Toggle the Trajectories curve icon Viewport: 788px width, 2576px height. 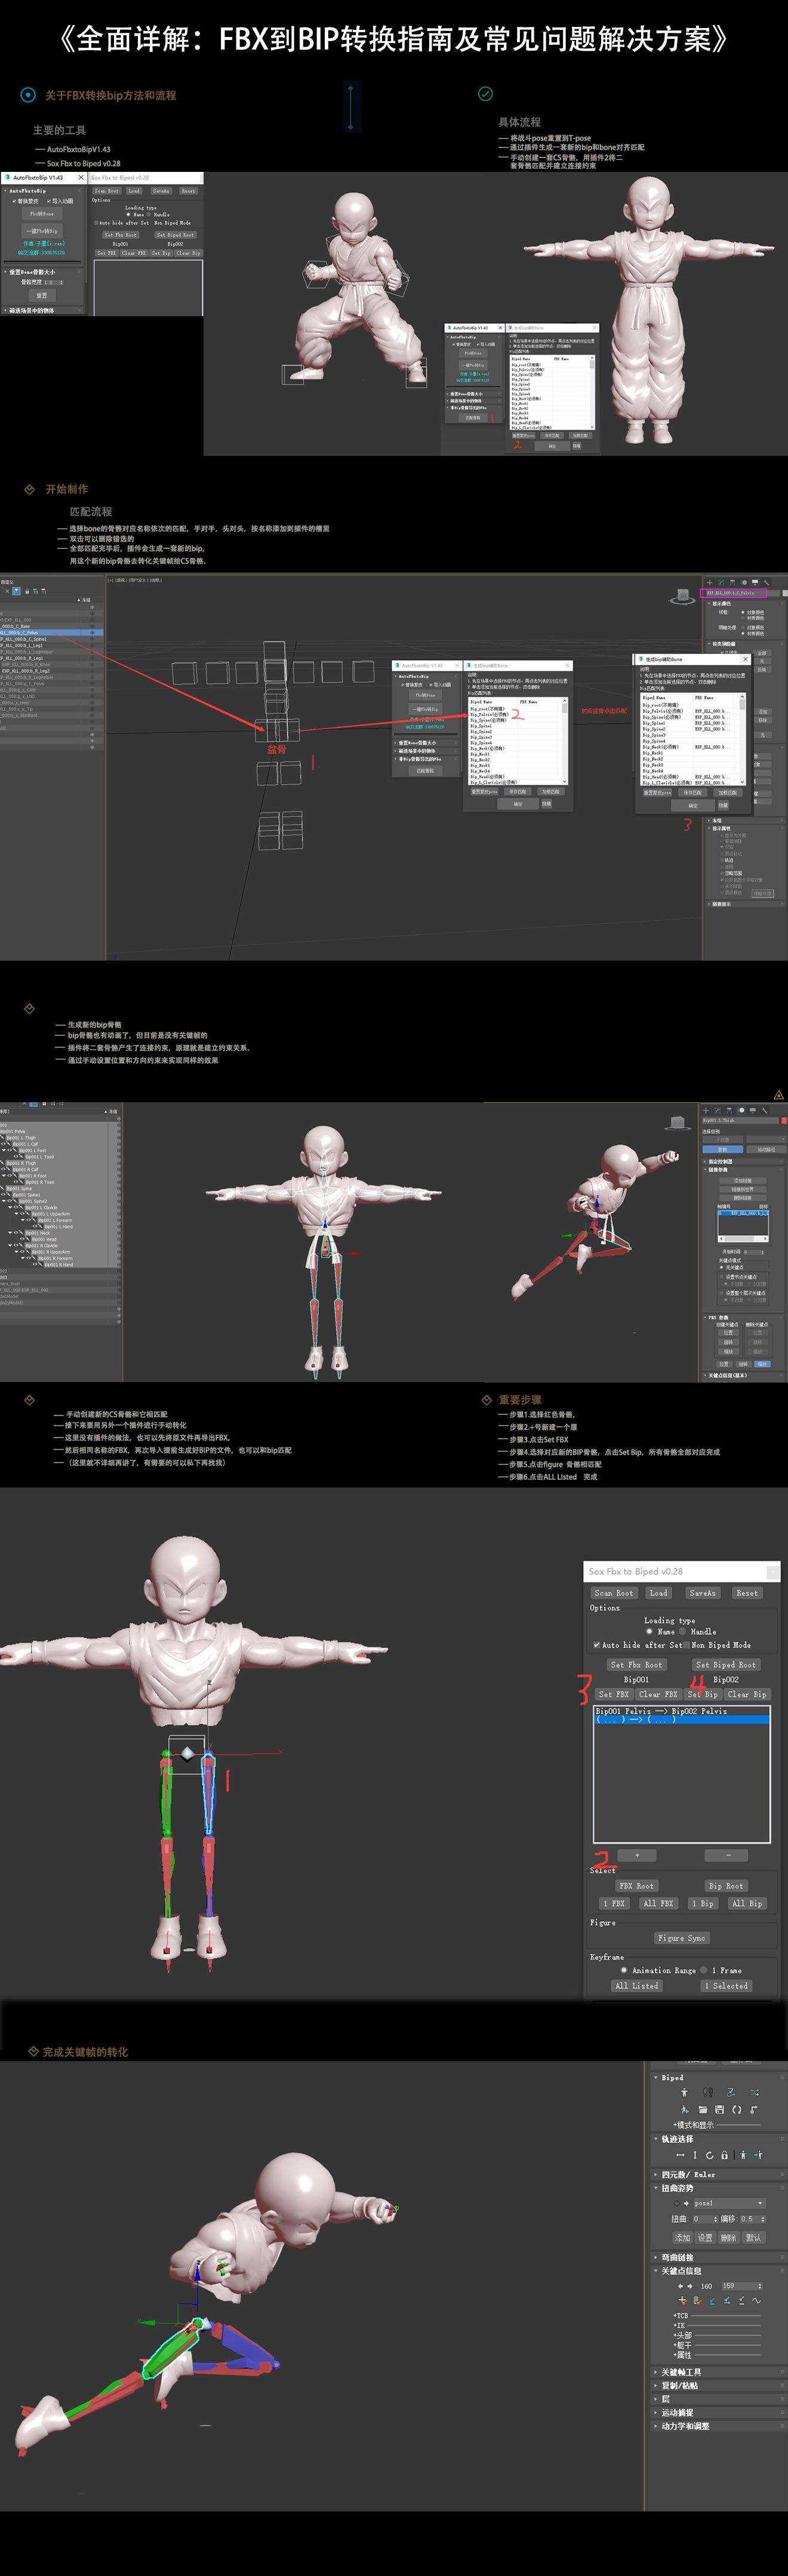point(756,2301)
